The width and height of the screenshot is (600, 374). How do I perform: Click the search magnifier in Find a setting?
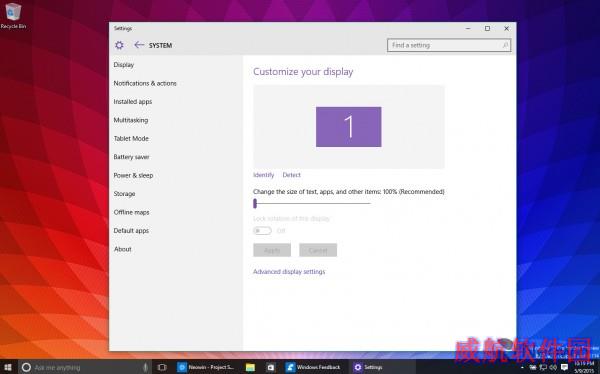pyautogui.click(x=505, y=45)
